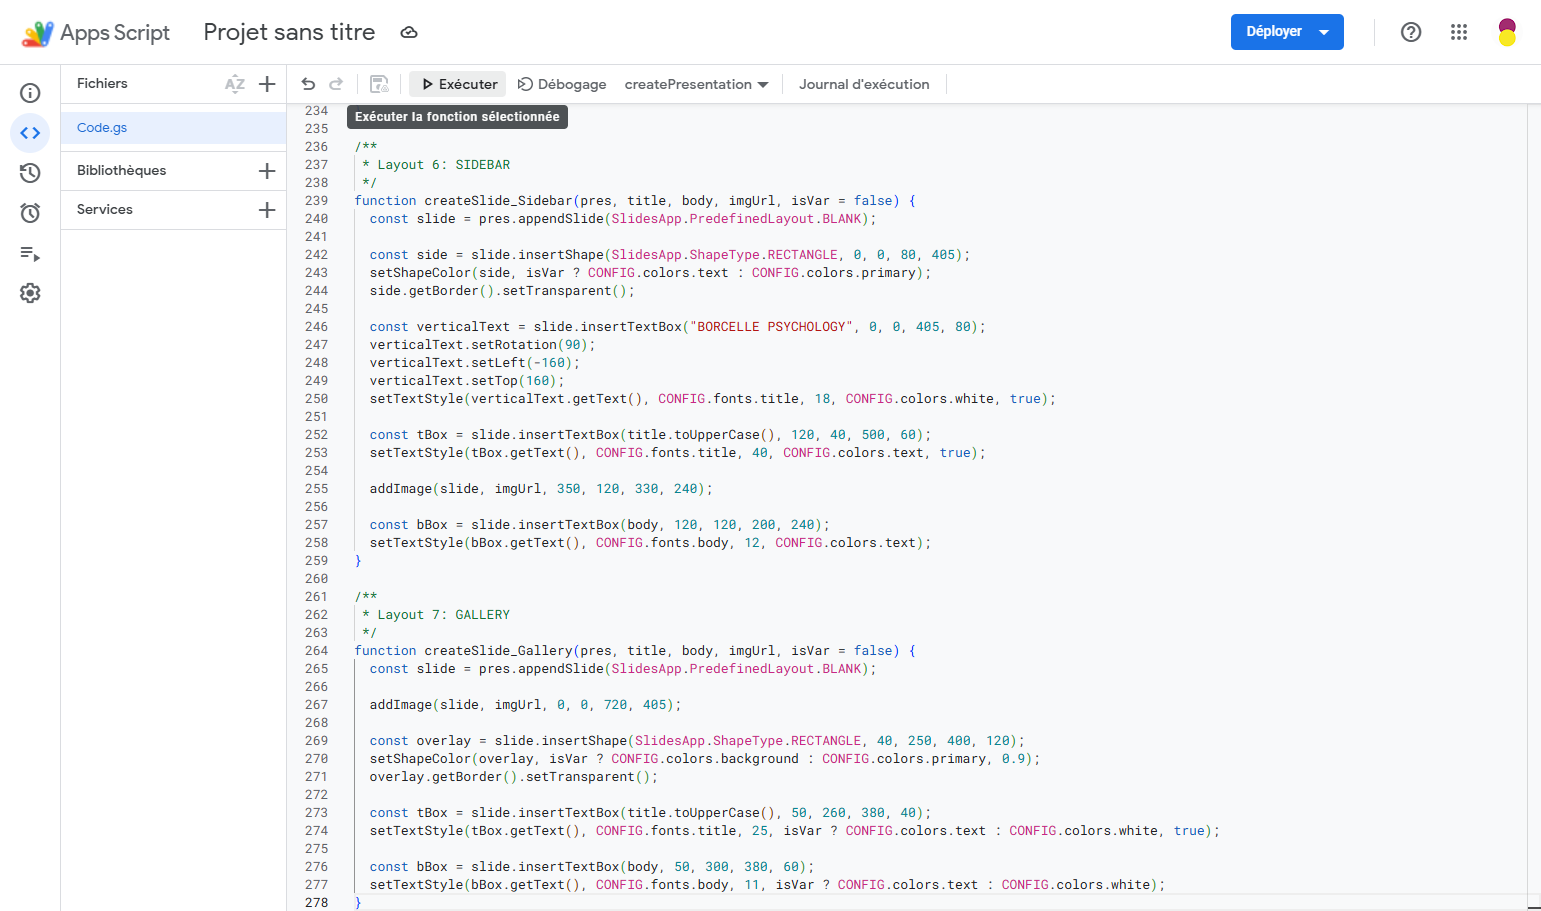This screenshot has width=1541, height=911.
Task: Click line number 264 in gutter
Action: tap(316, 651)
